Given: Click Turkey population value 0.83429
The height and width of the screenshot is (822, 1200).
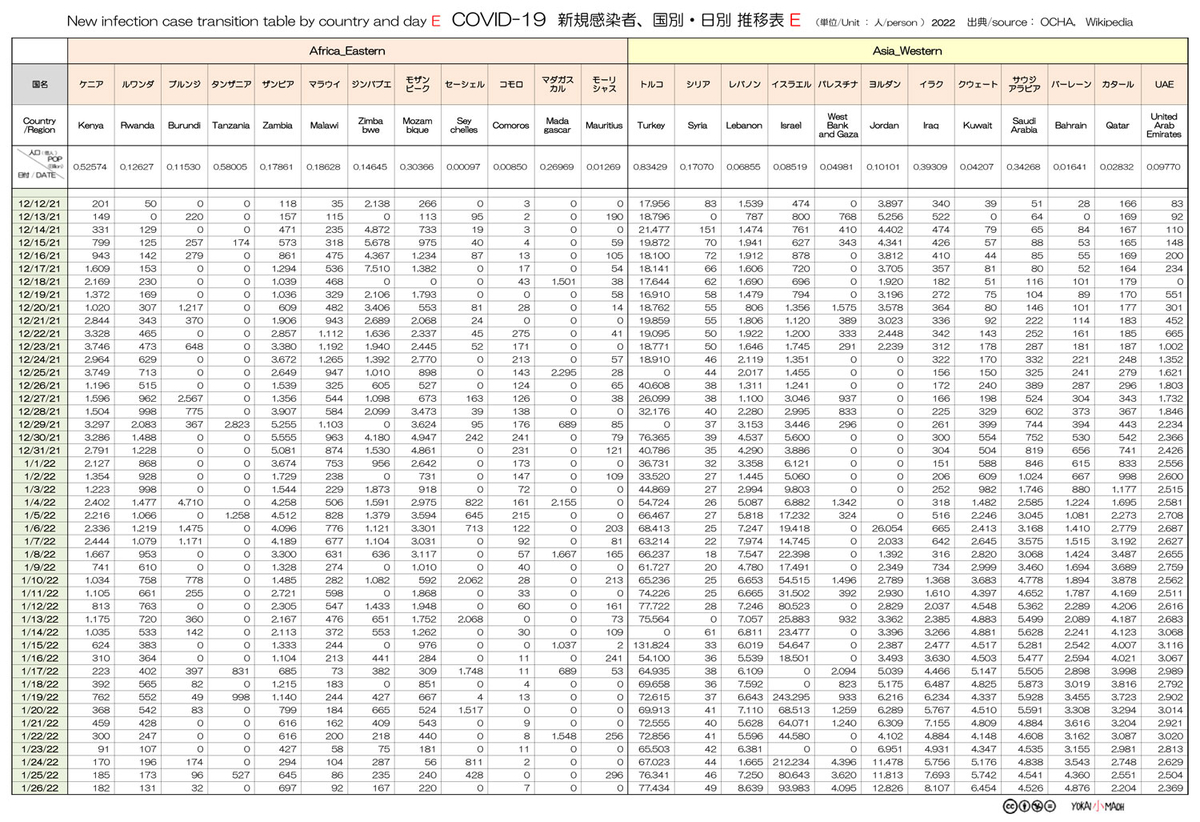Looking at the screenshot, I should [x=651, y=166].
